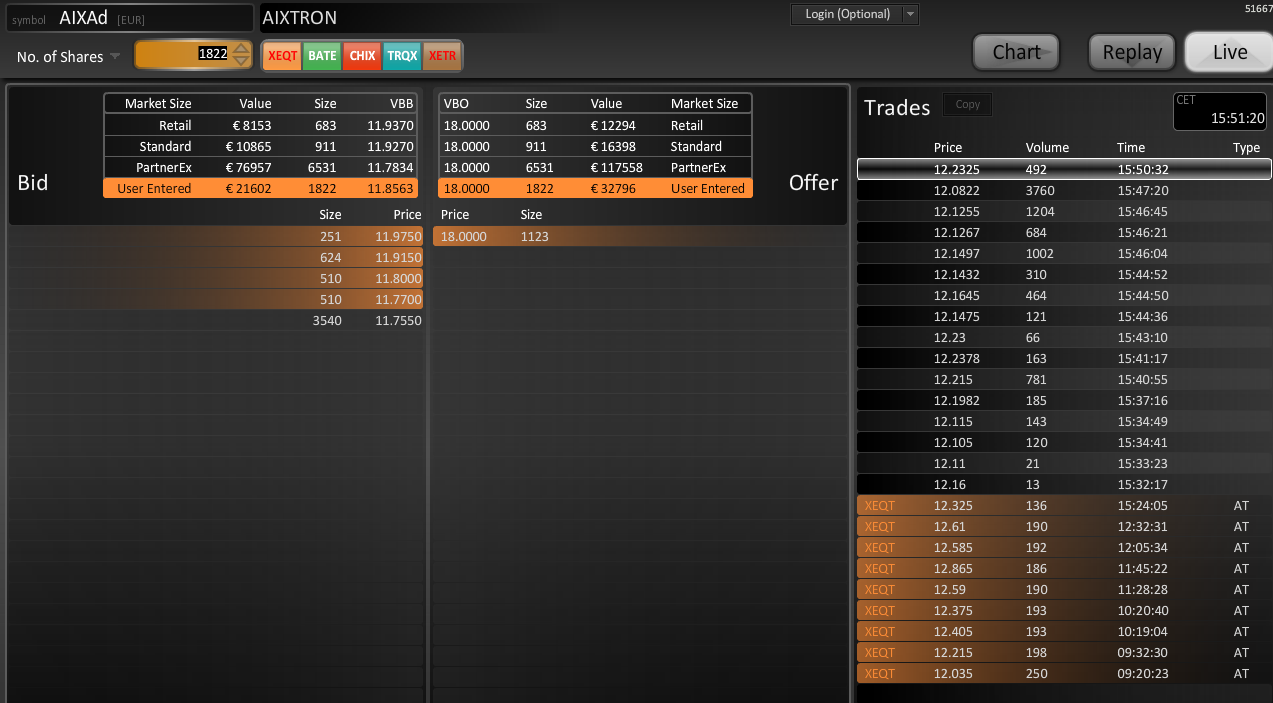
Task: Select the PartnerEx offer row
Action: point(595,167)
